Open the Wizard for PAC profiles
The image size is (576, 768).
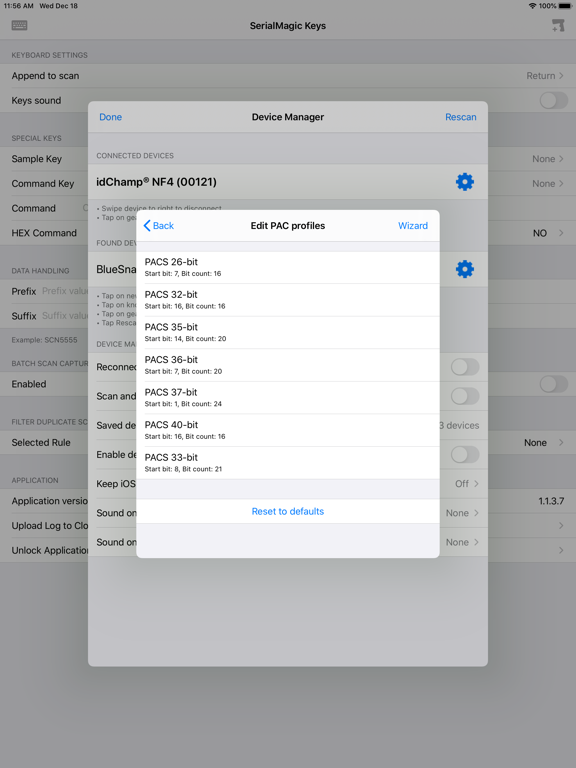(412, 225)
